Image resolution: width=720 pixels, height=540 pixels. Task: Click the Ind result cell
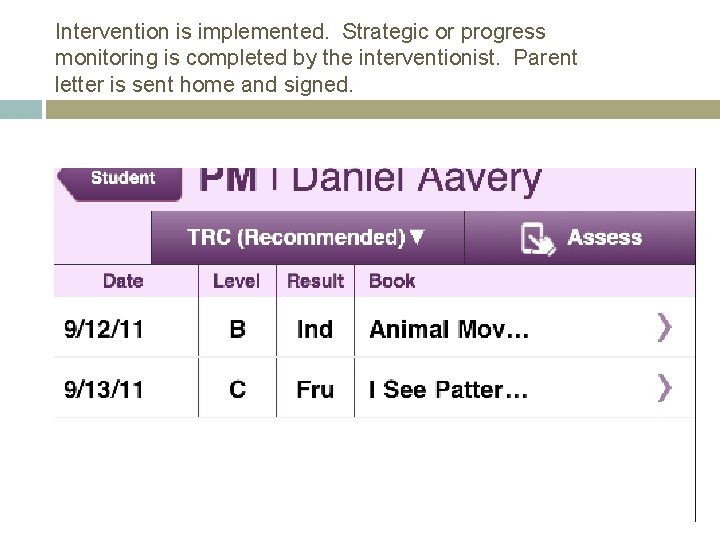coord(315,329)
